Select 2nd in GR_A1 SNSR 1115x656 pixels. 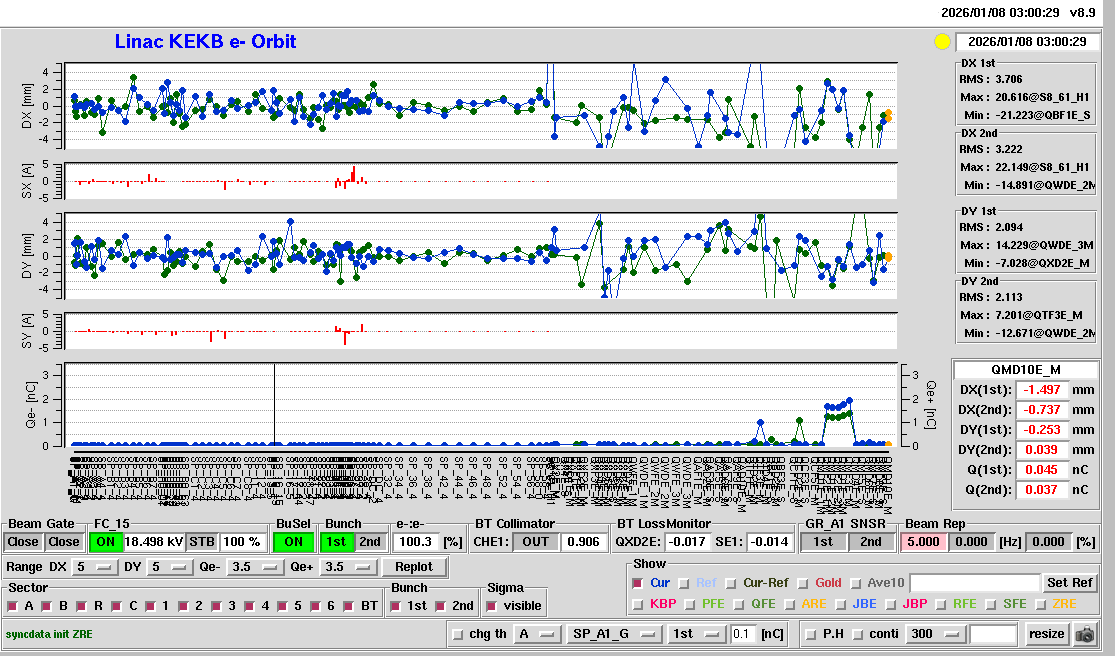coord(871,542)
